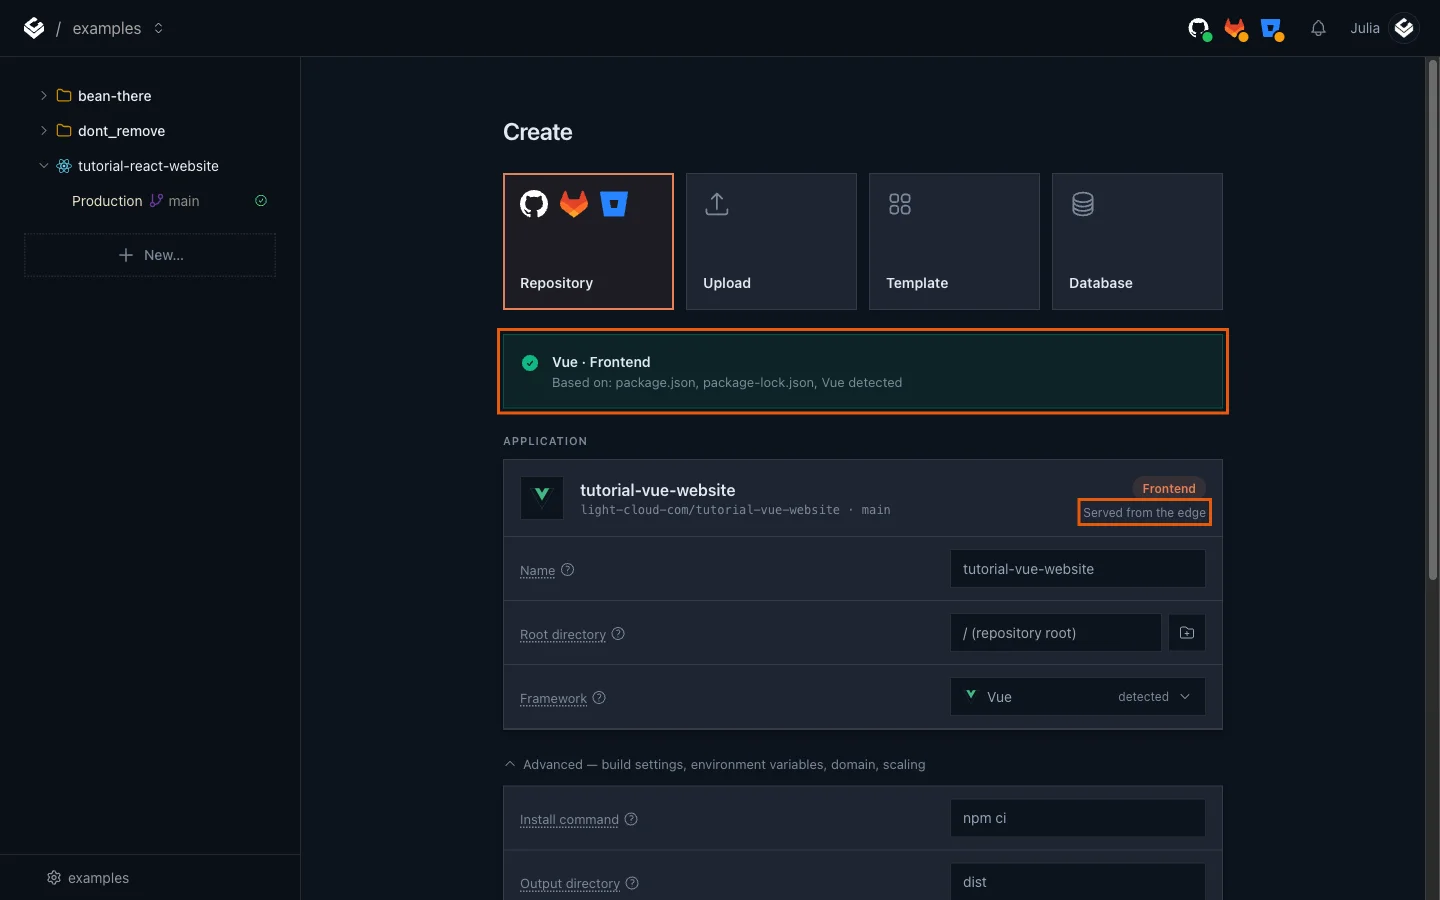Click the Julia username in the header
1440x900 pixels.
[x=1364, y=28]
